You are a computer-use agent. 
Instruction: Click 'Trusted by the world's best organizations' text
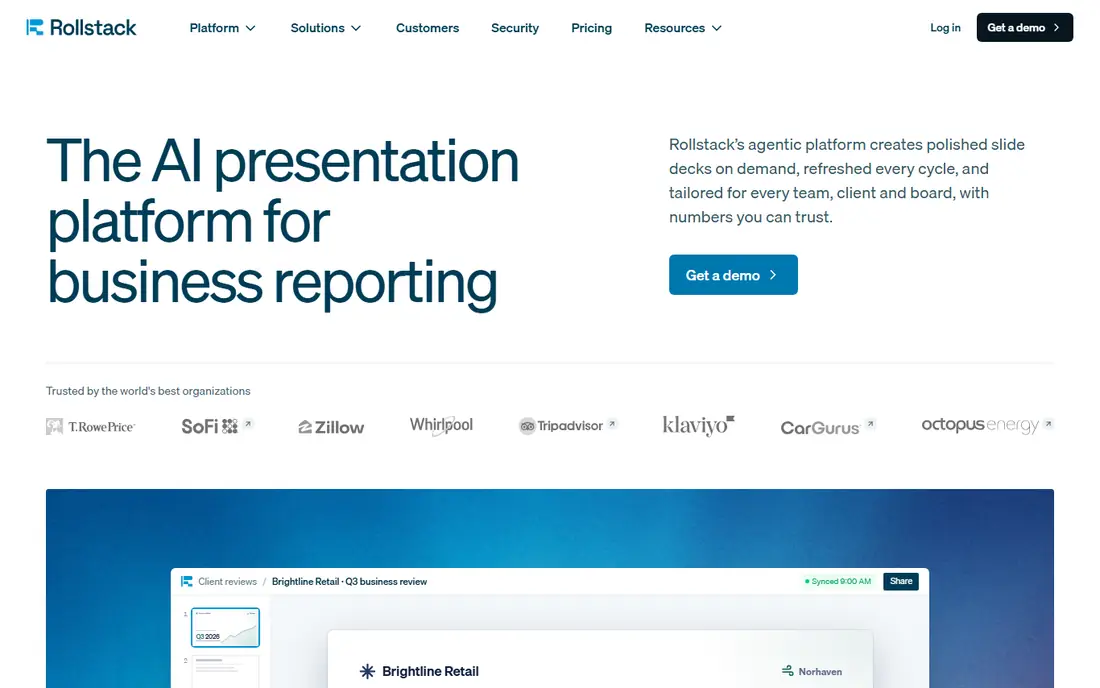148,391
